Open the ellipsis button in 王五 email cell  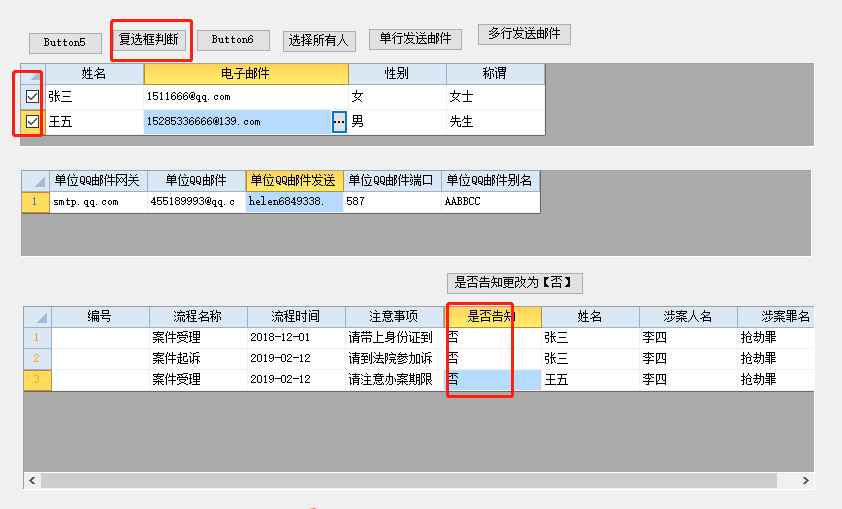pyautogui.click(x=339, y=122)
